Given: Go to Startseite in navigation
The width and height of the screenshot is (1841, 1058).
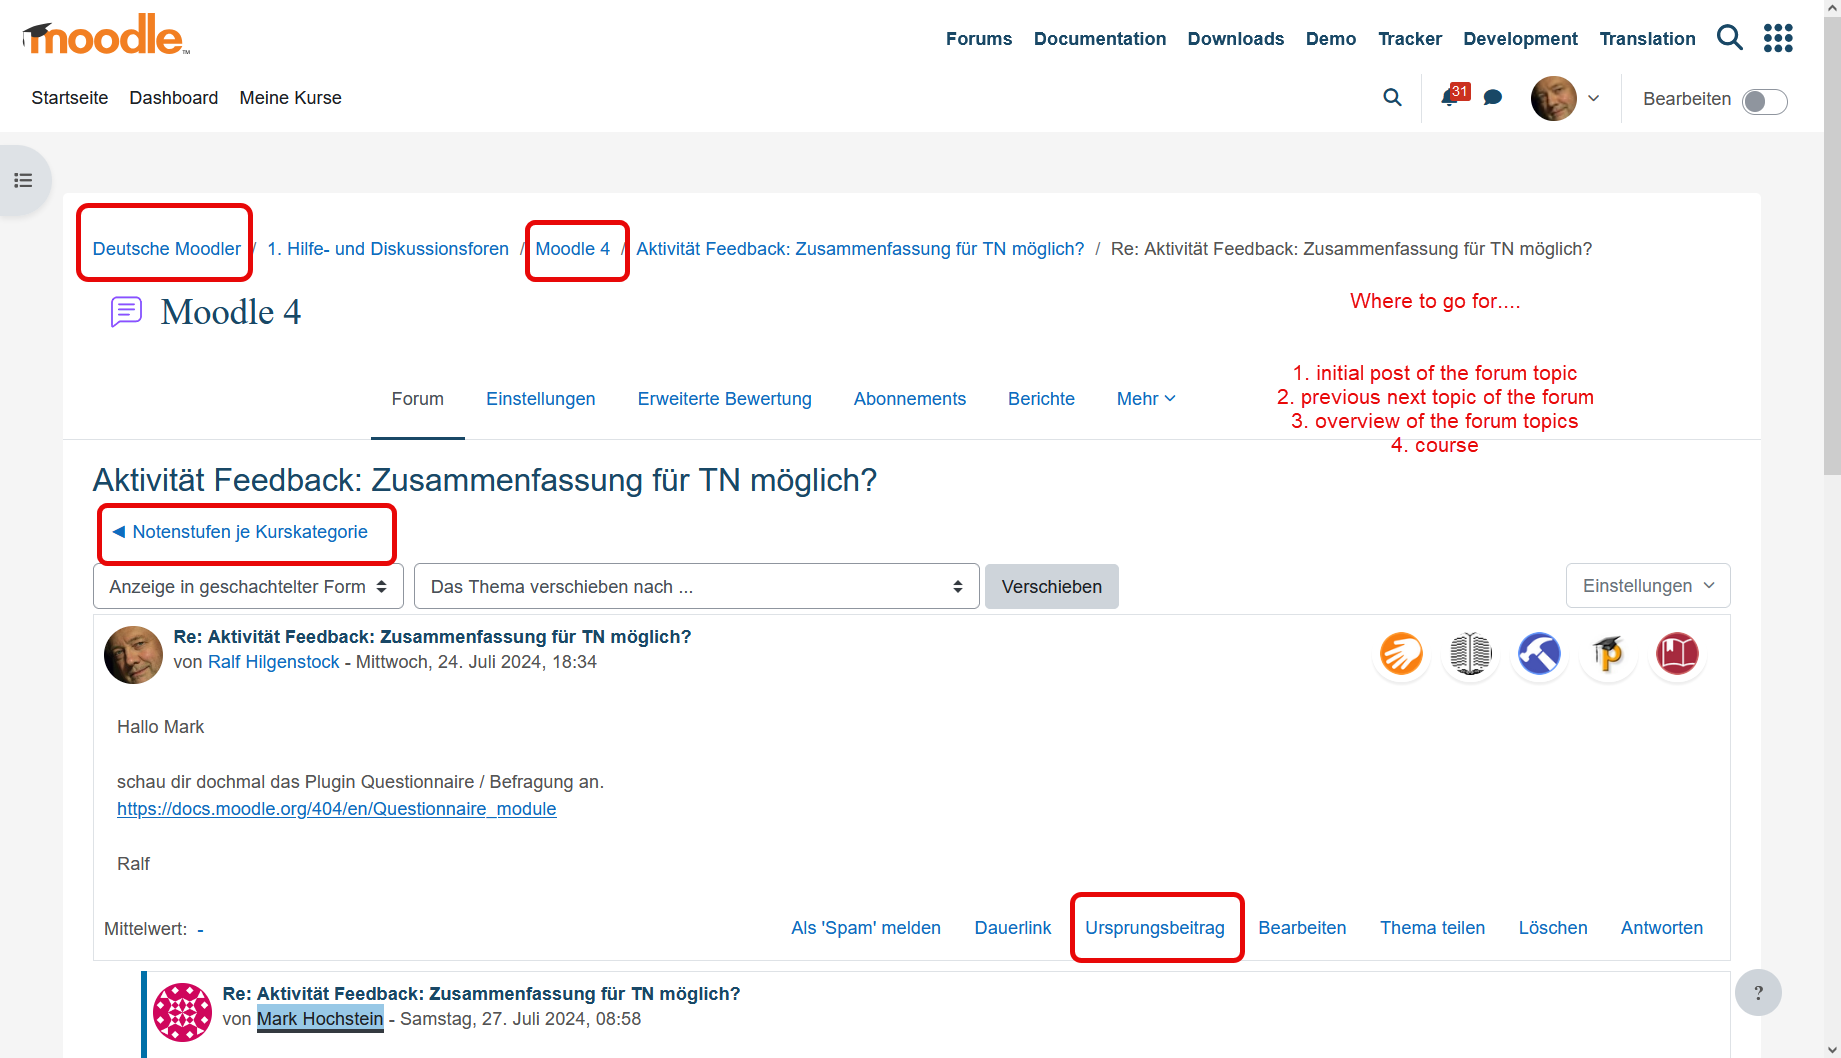Looking at the screenshot, I should point(70,98).
